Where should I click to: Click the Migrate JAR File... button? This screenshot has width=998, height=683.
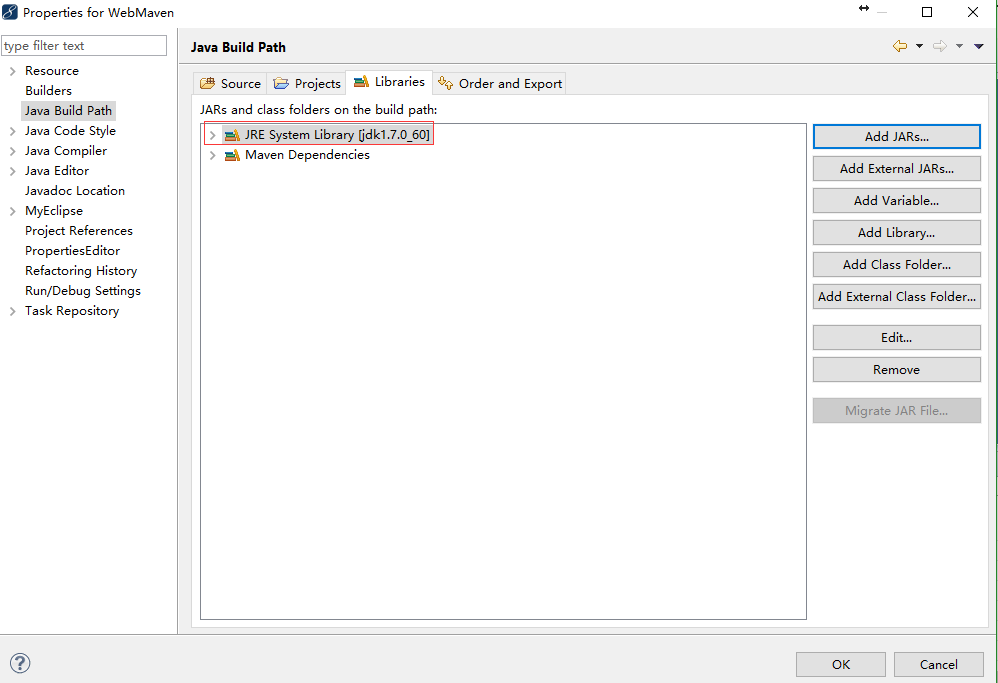(x=896, y=411)
